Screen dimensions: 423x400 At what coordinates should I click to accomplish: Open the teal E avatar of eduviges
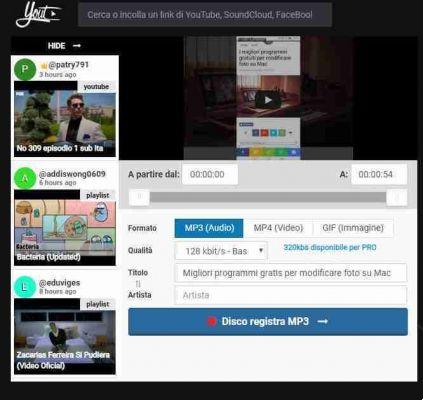pyautogui.click(x=25, y=287)
